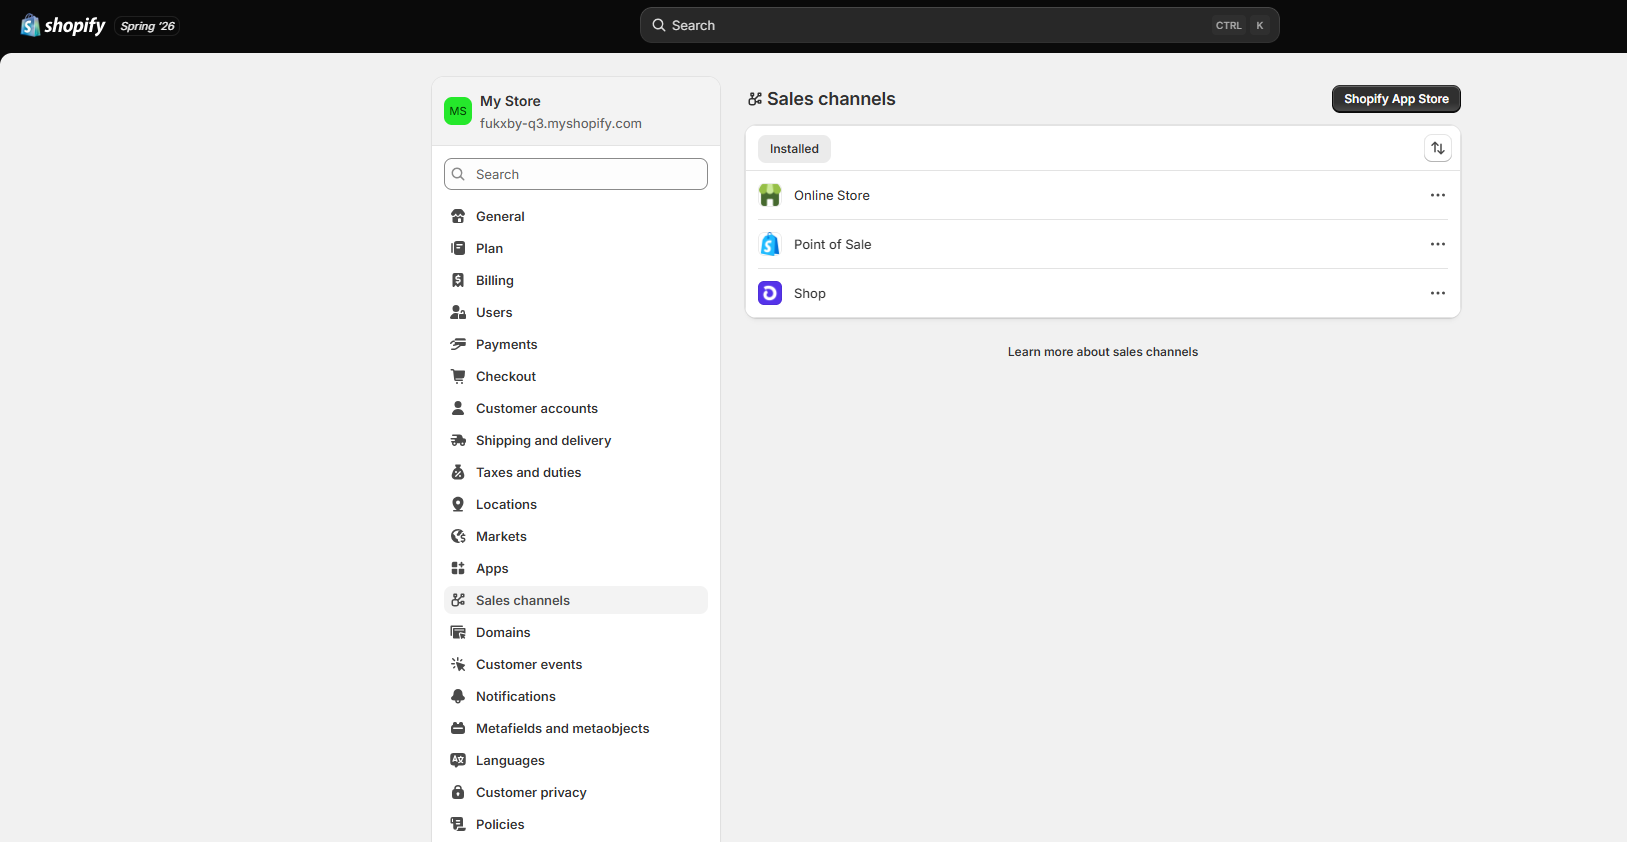
Task: Click the Markets globe icon
Action: [458, 536]
